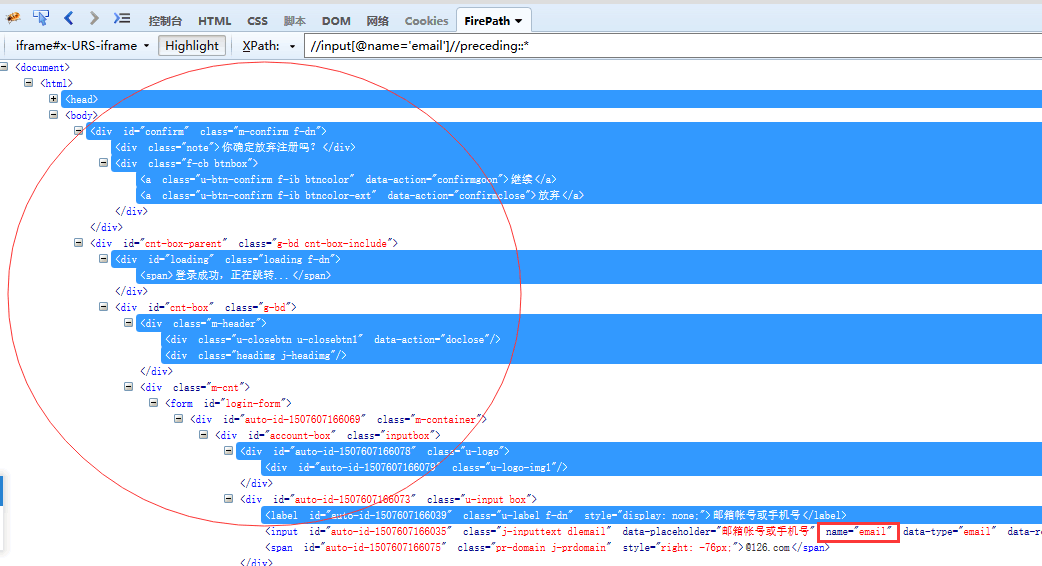
Task: Select the pr-domain span @126.com row
Action: [x=548, y=547]
